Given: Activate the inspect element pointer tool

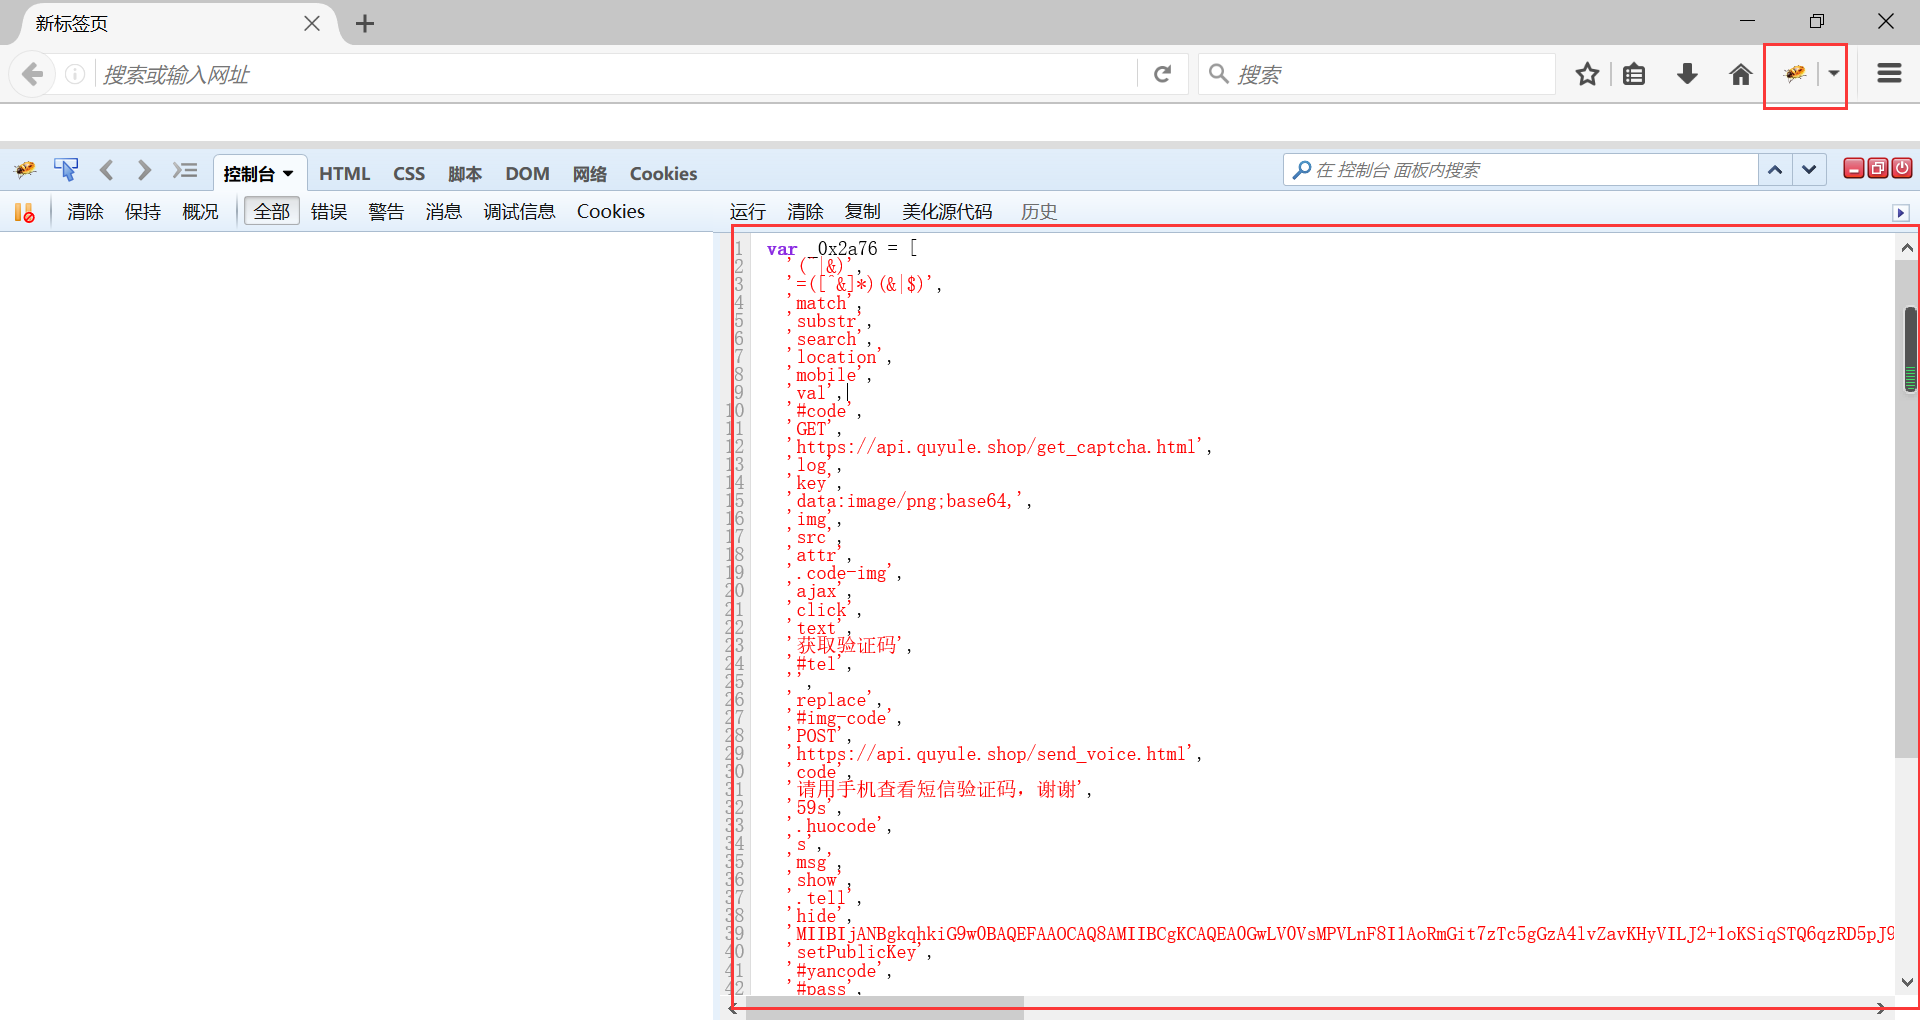Looking at the screenshot, I should (x=66, y=170).
